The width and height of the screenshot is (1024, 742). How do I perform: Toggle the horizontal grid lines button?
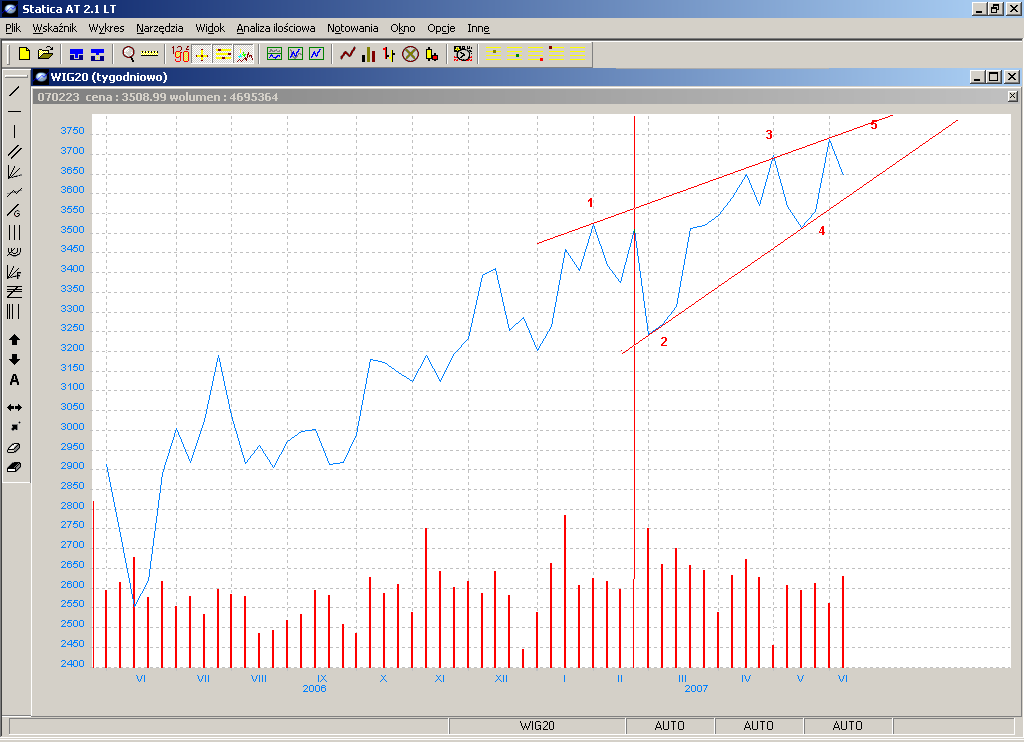[x=223, y=54]
